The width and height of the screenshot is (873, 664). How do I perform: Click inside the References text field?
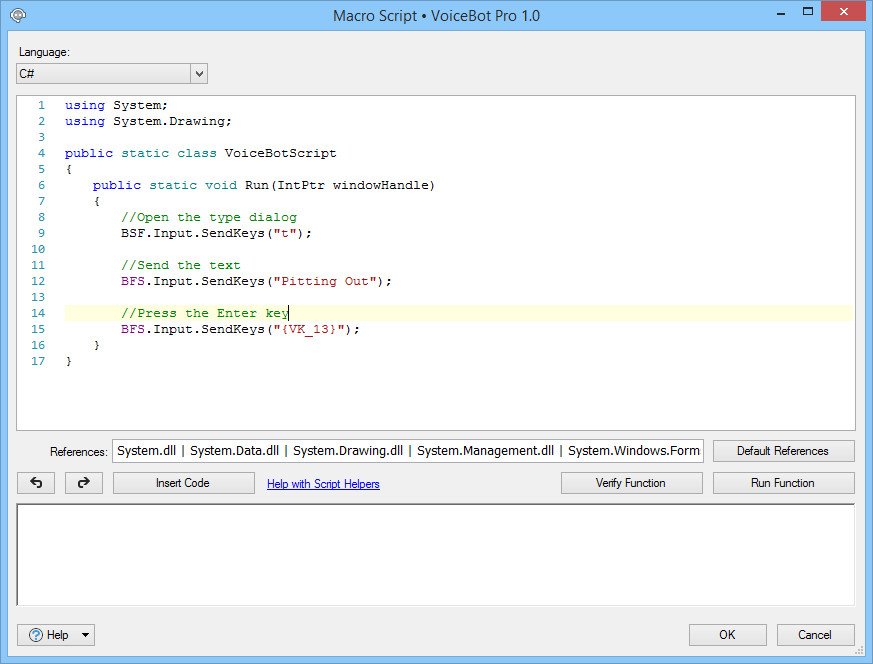(x=408, y=451)
